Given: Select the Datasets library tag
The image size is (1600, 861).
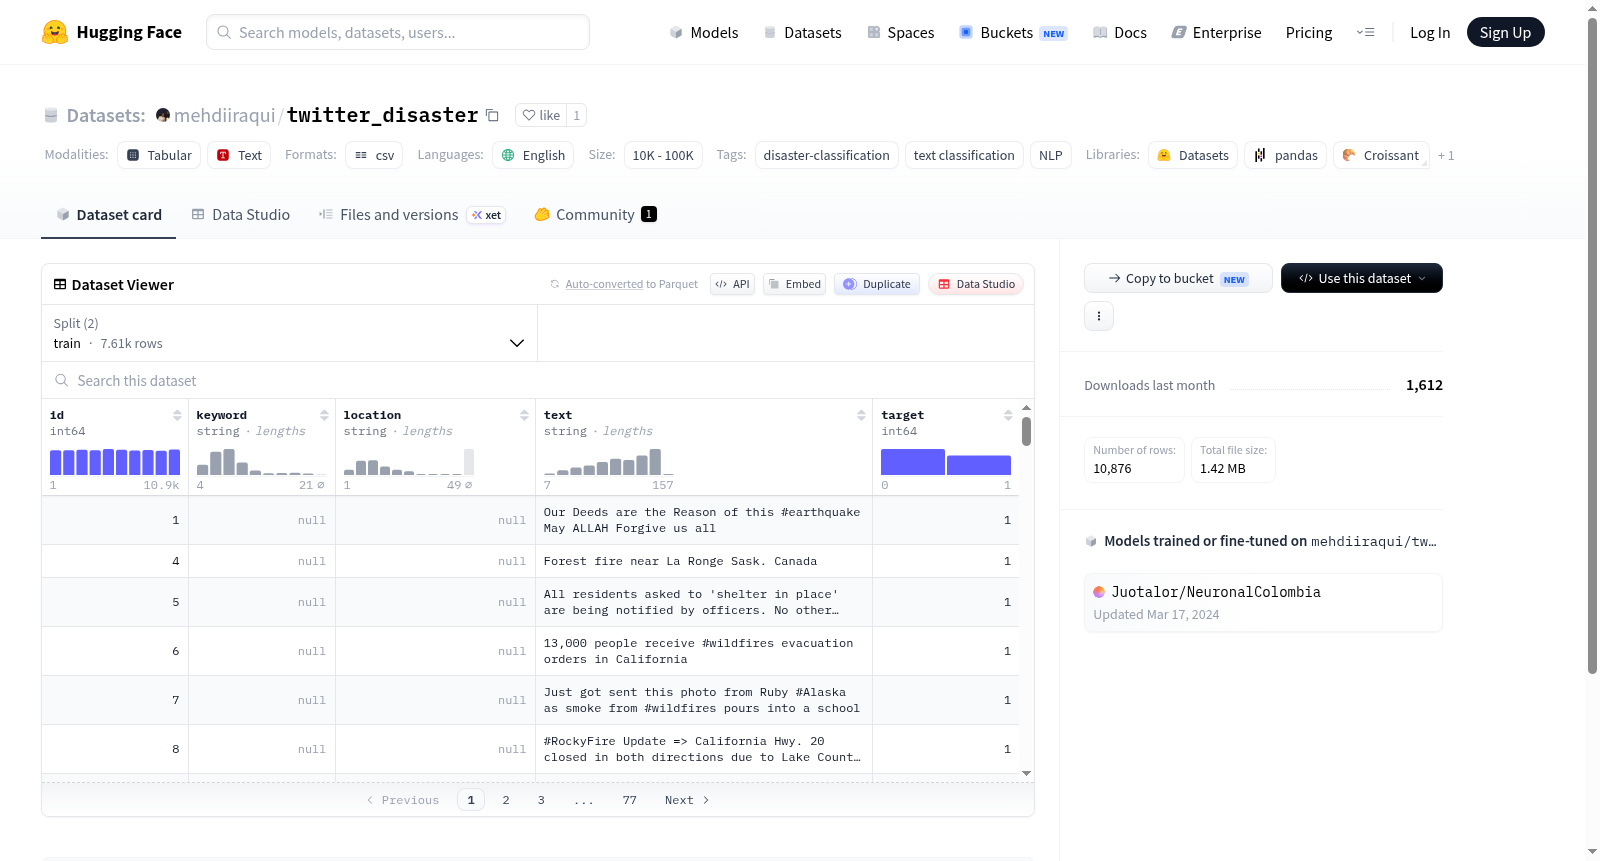Looking at the screenshot, I should click(x=1193, y=155).
